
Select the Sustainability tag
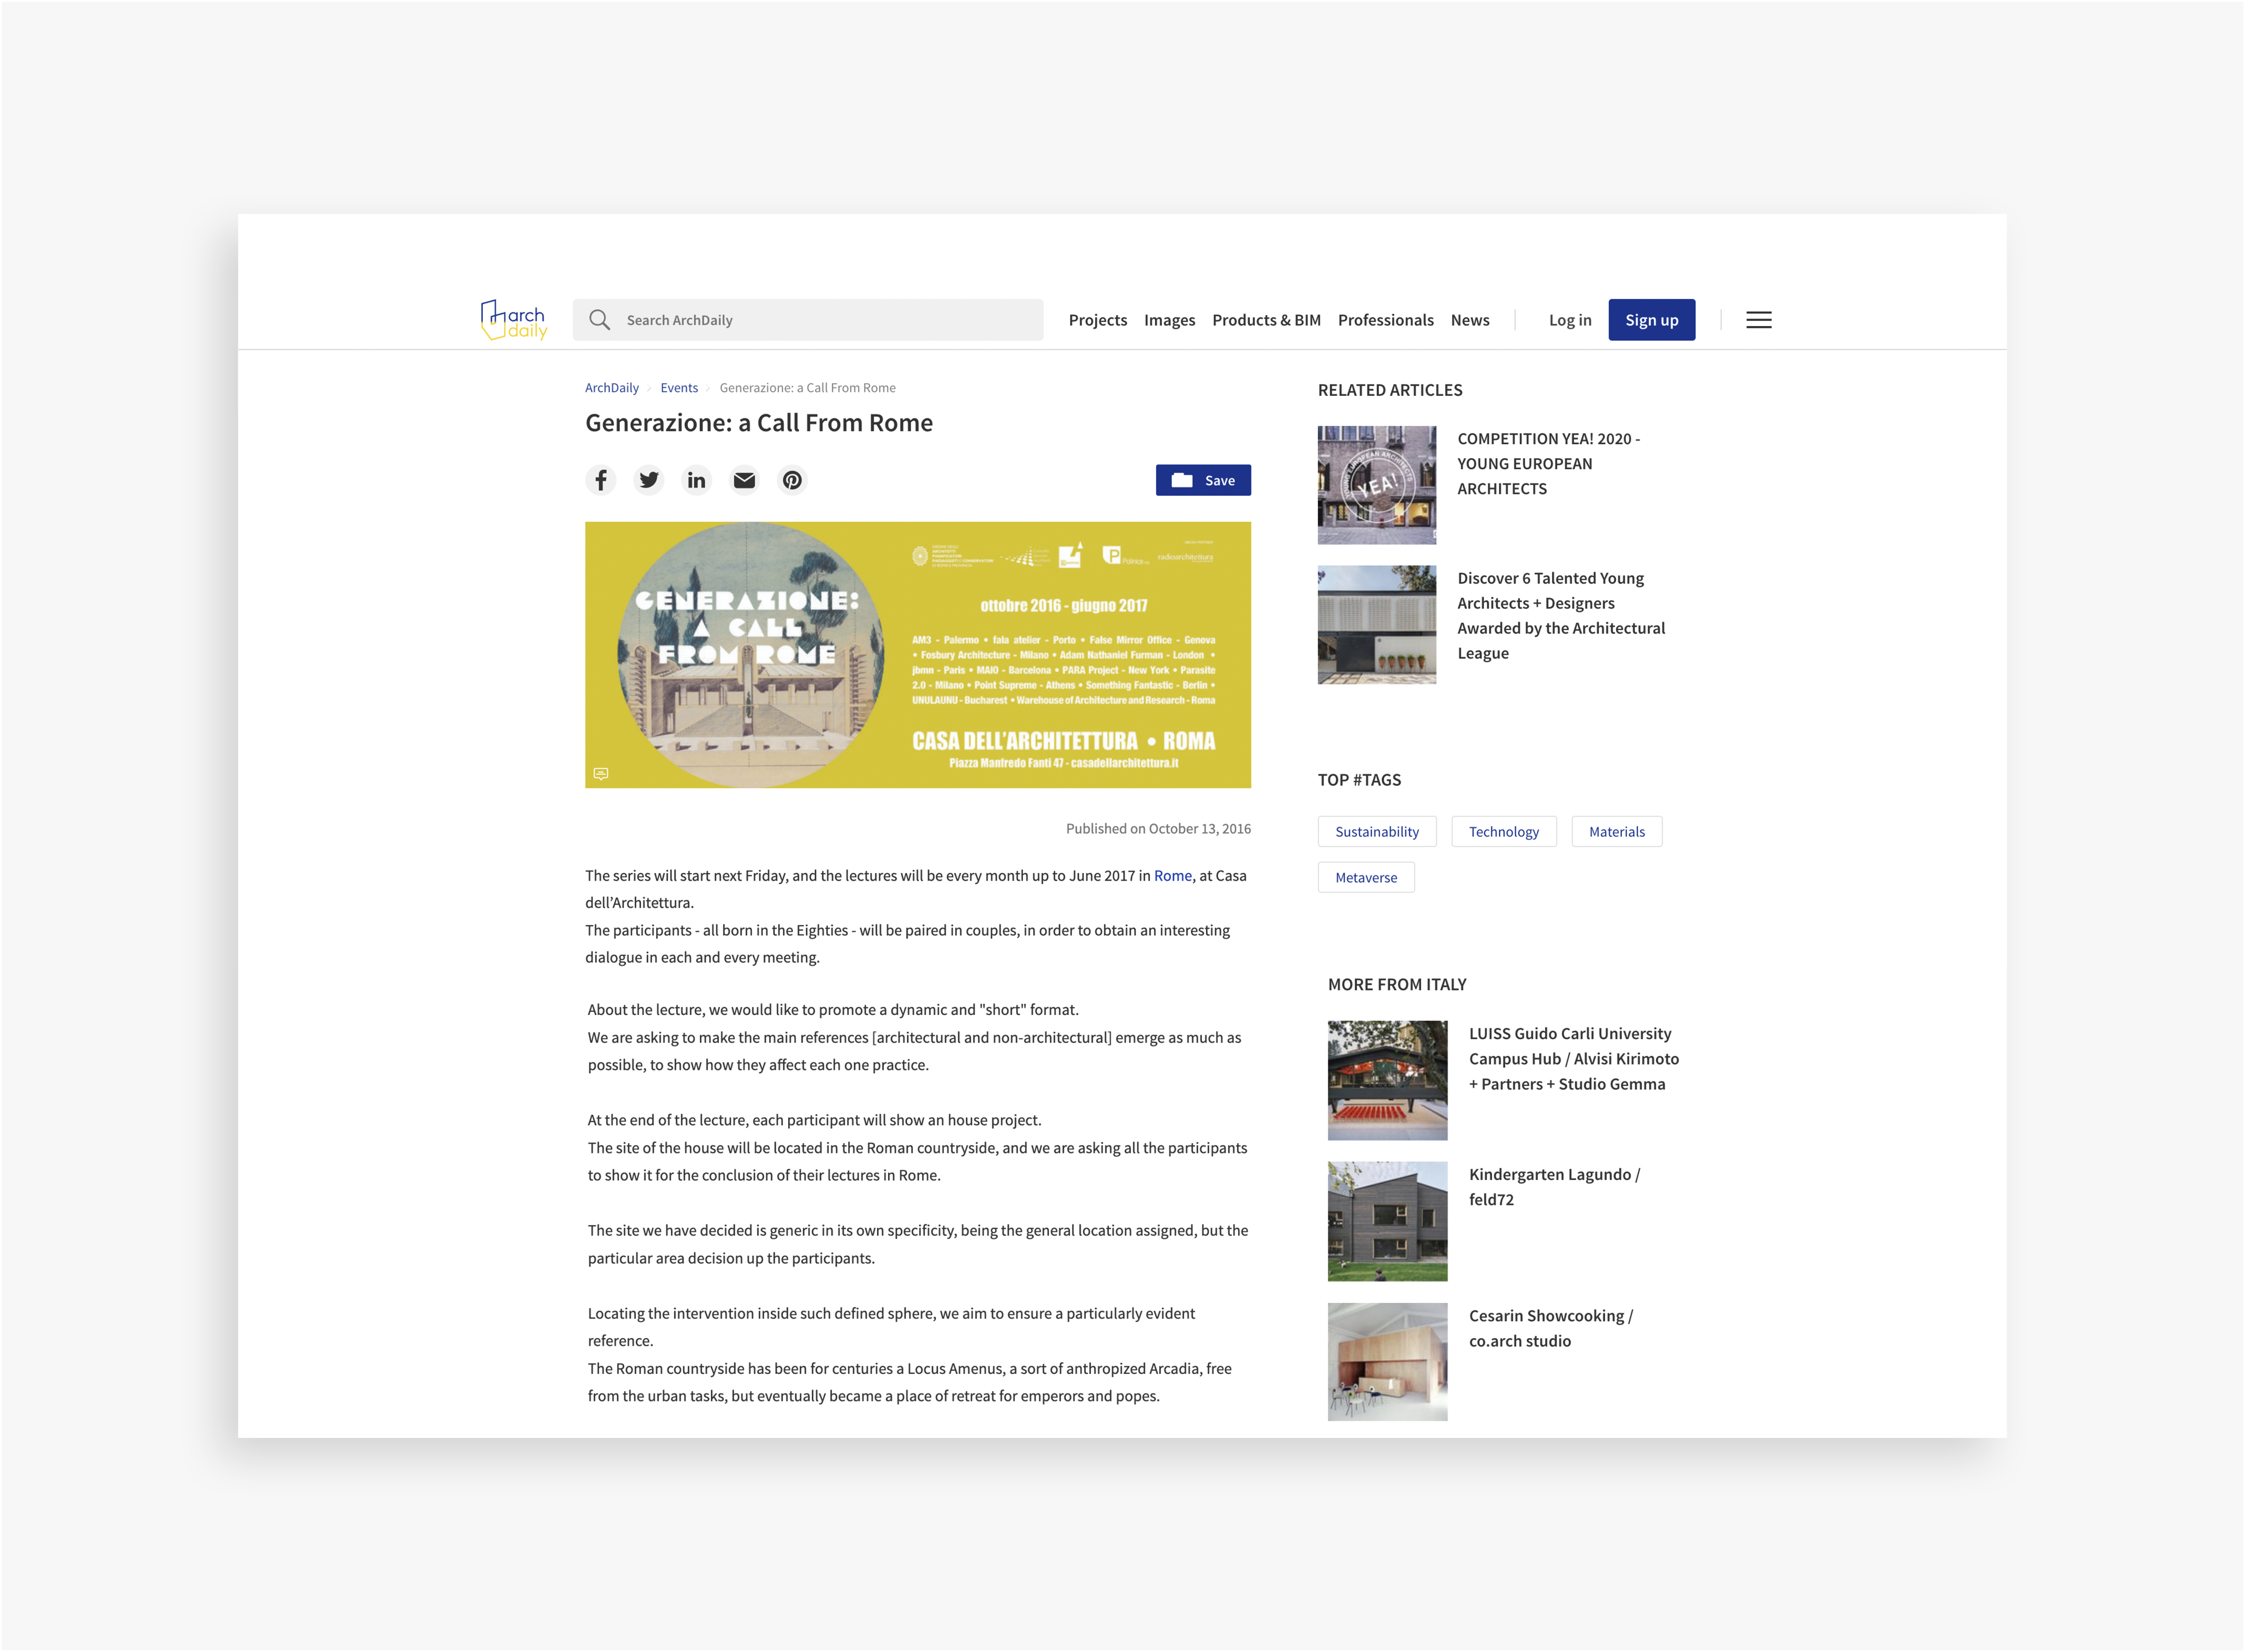[x=1376, y=832]
